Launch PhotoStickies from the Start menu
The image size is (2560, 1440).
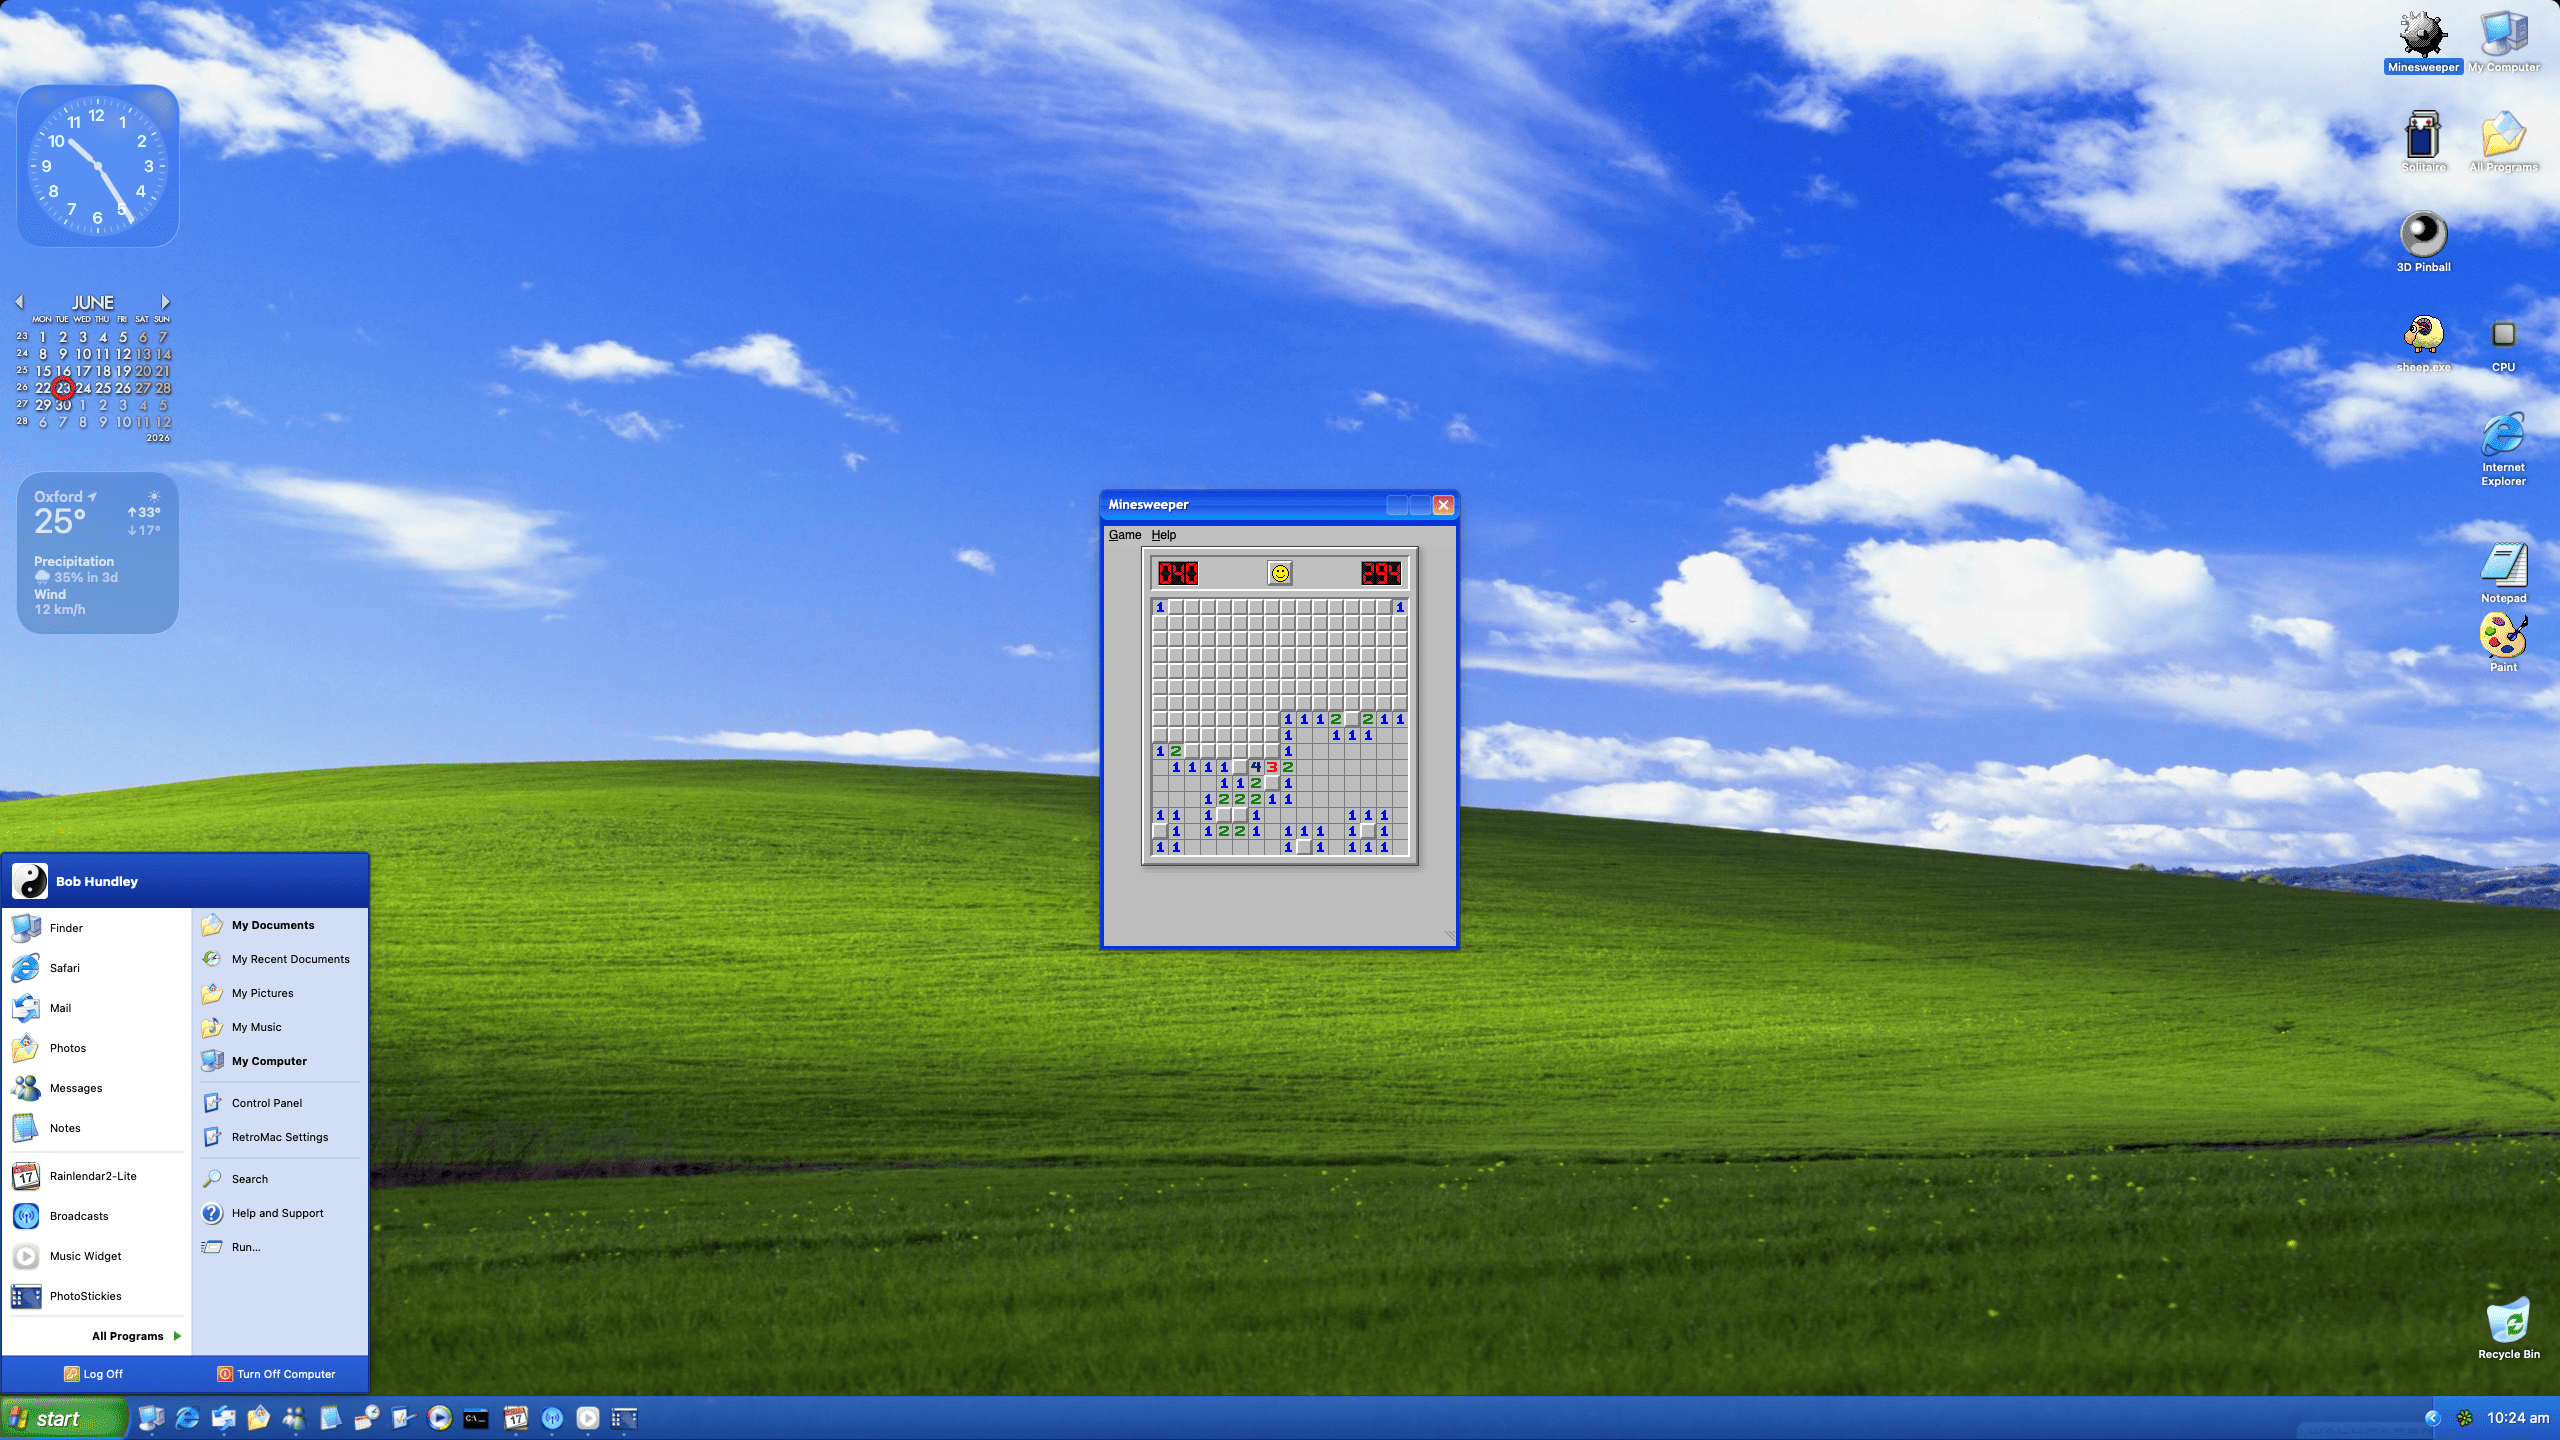(x=96, y=1296)
